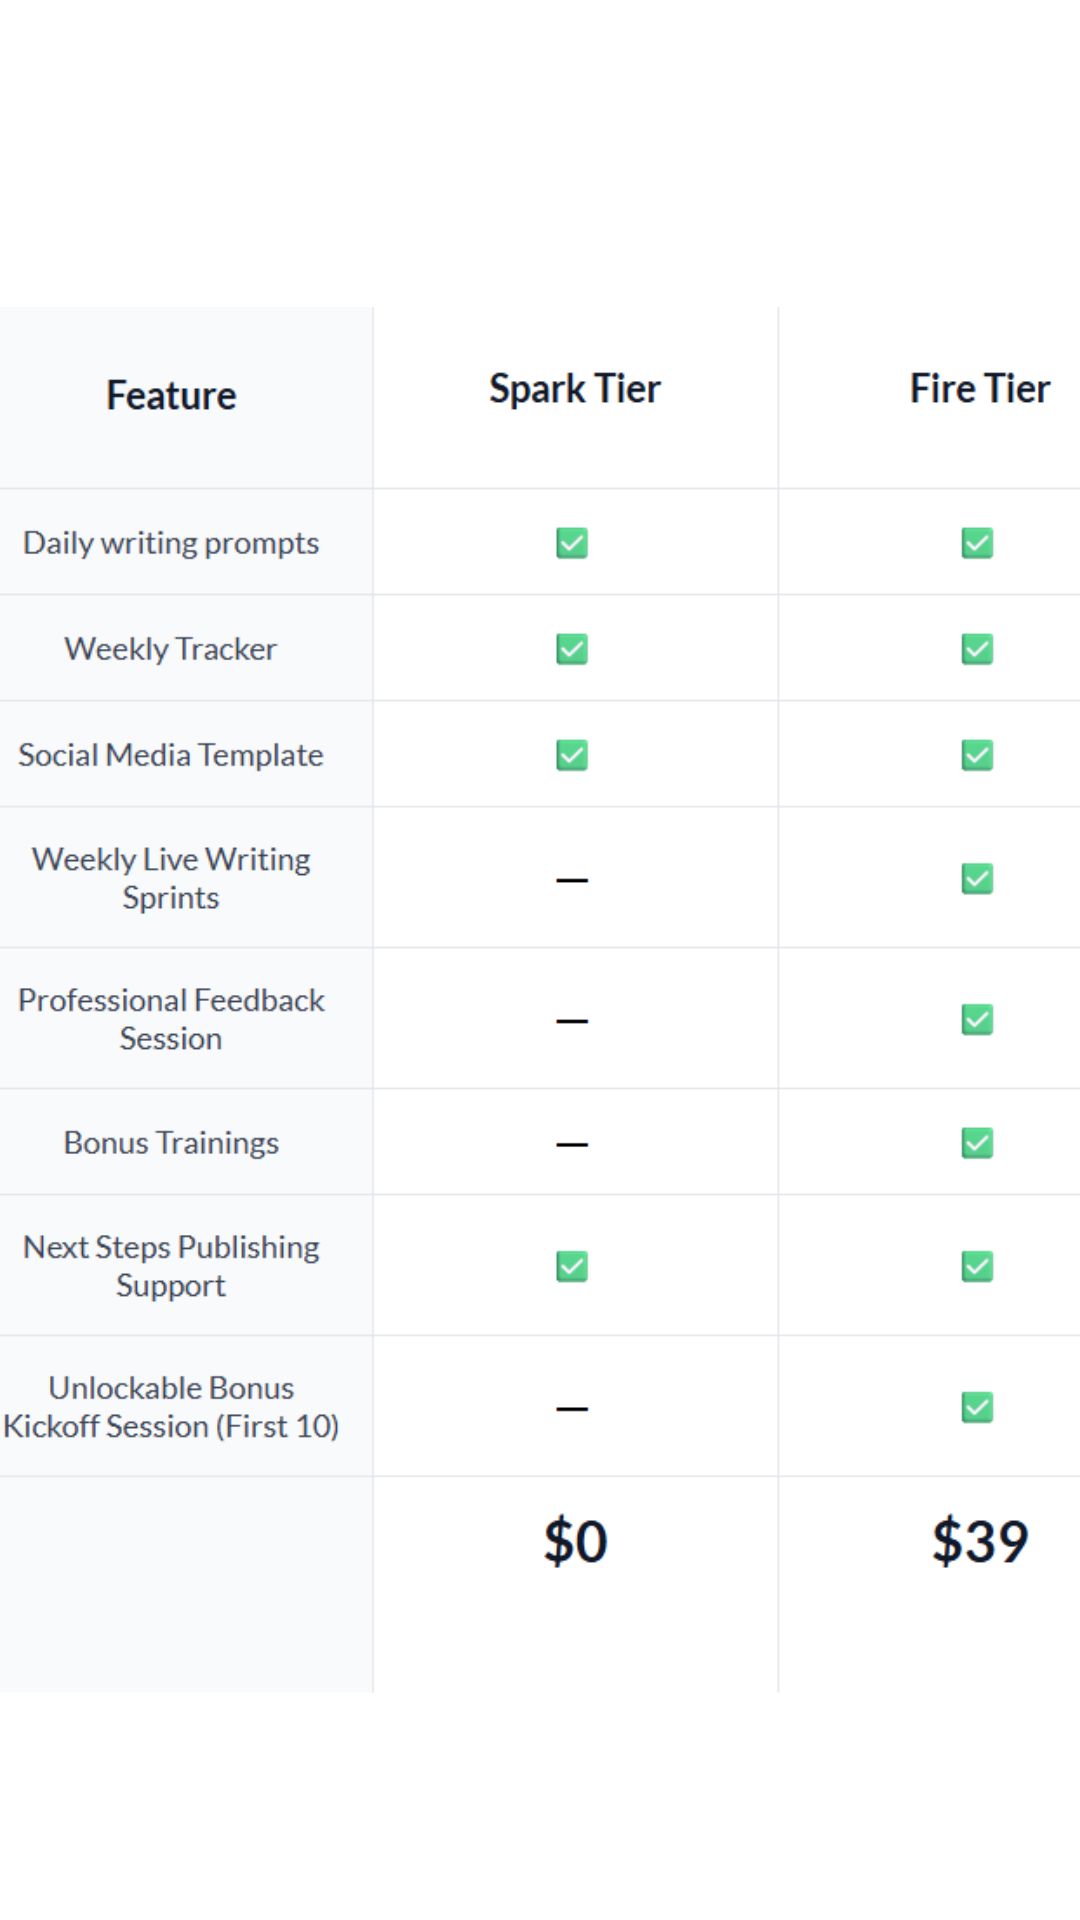Click Spark Tier checkmark for Weekly Tracker

(572, 649)
